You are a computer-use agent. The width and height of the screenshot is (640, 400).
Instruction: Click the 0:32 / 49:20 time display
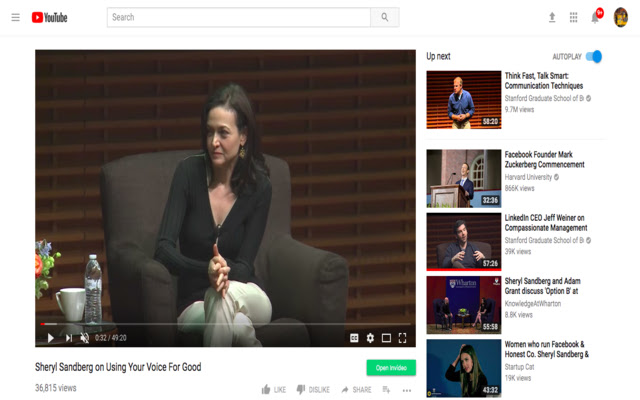point(111,338)
